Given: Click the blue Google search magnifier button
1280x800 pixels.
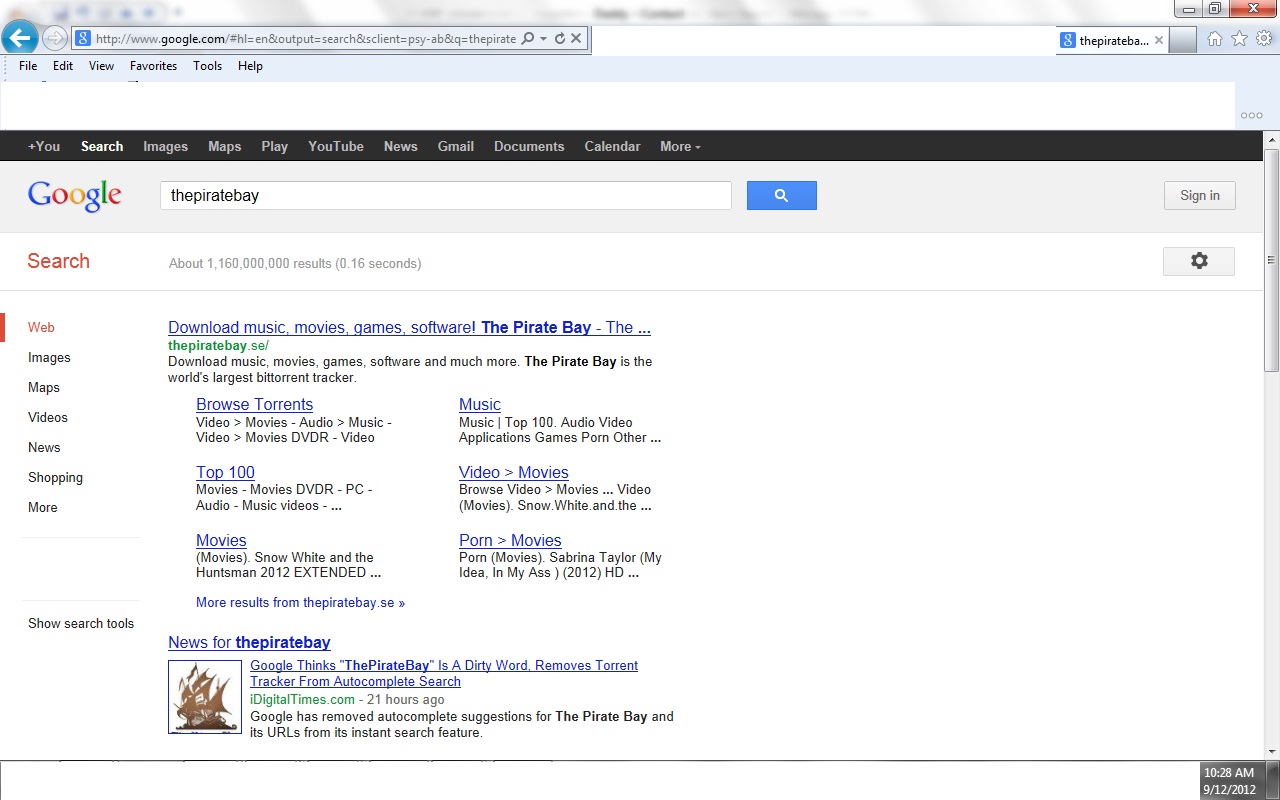Looking at the screenshot, I should pos(782,196).
